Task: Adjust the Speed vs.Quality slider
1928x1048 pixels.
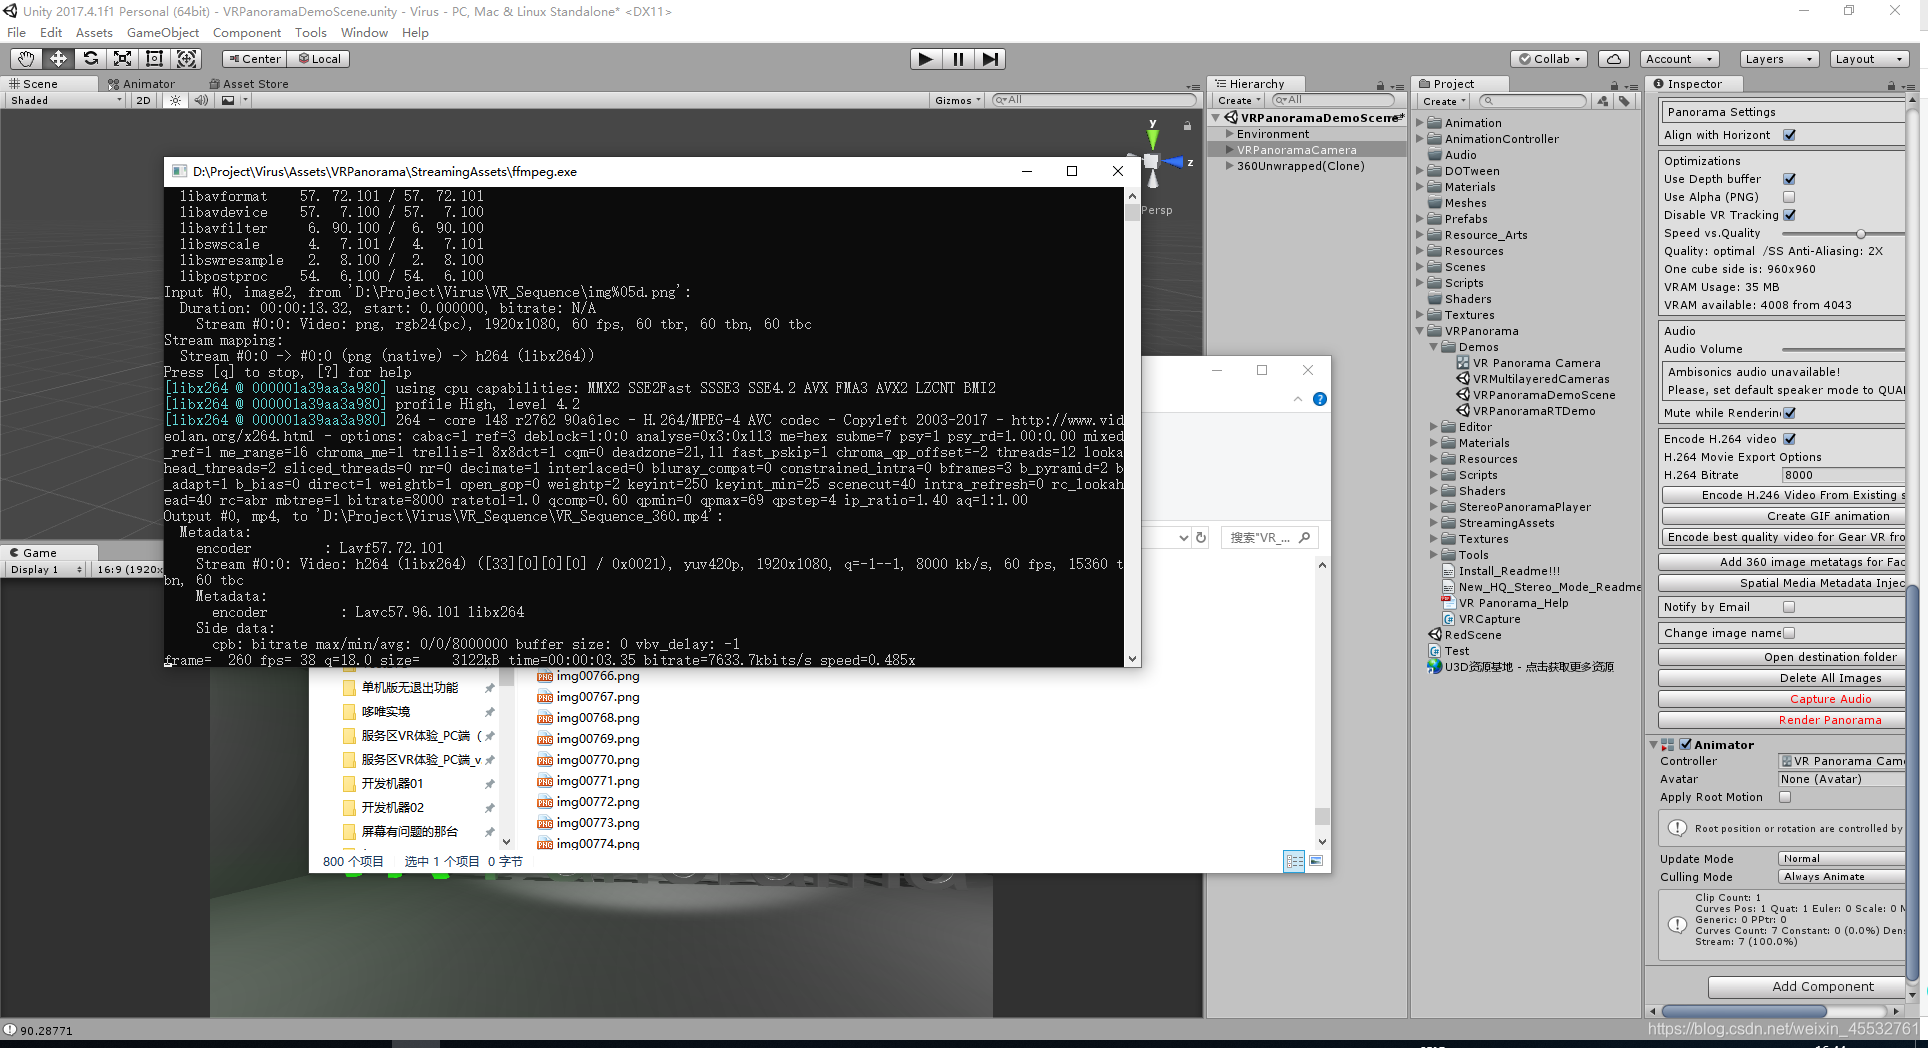Action: tap(1860, 234)
